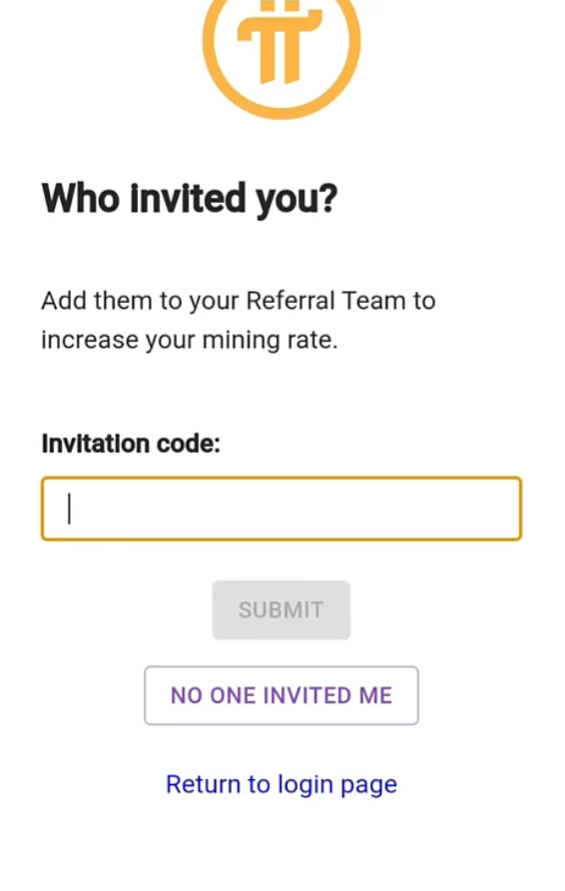The height and width of the screenshot is (891, 565).
Task: Select the yellow-bordered invitation text box
Action: (x=281, y=509)
